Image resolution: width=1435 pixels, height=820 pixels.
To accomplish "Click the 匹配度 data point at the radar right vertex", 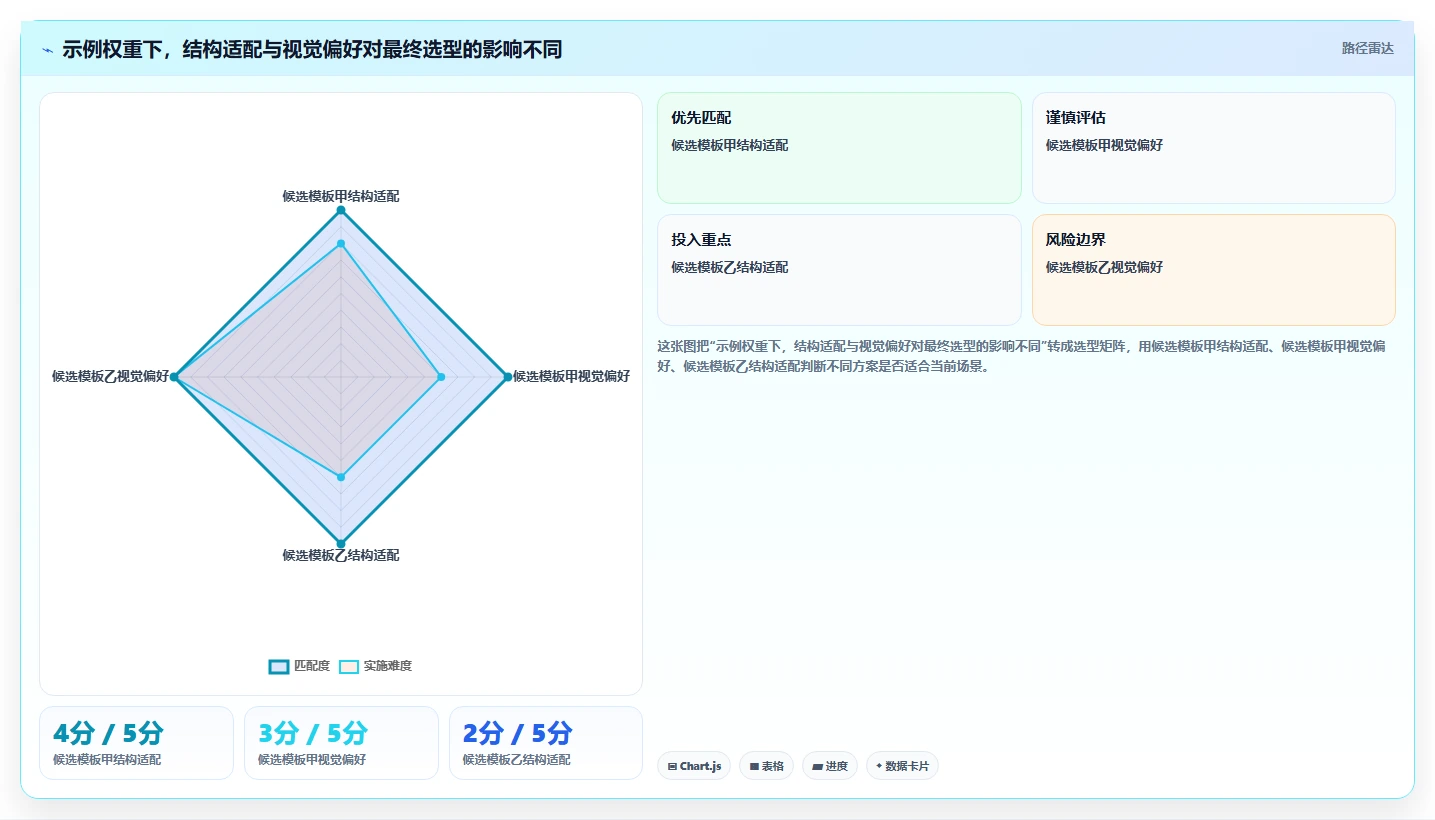I will pos(507,377).
